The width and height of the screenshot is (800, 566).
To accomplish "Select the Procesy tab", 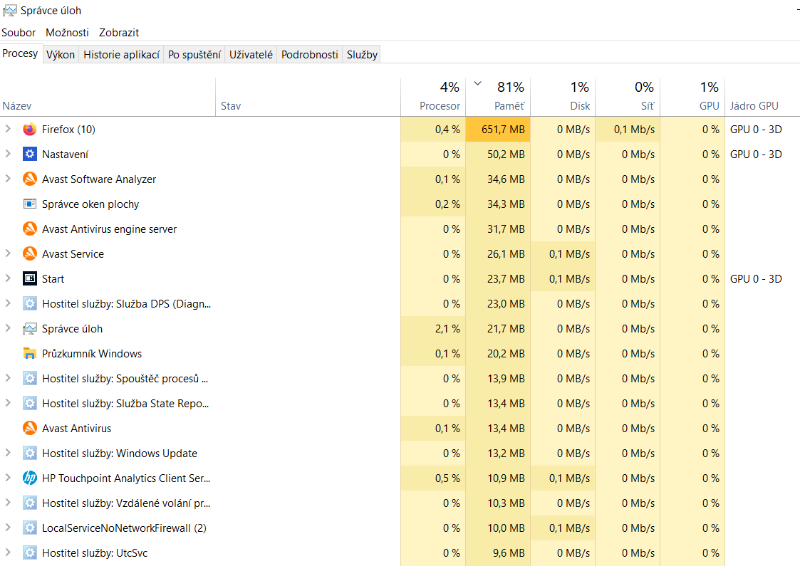I will click(x=20, y=54).
